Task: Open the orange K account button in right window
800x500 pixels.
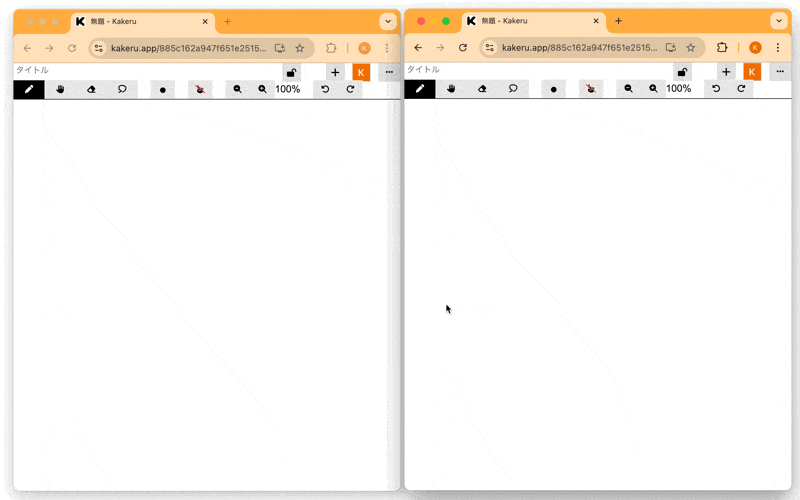Action: point(752,72)
